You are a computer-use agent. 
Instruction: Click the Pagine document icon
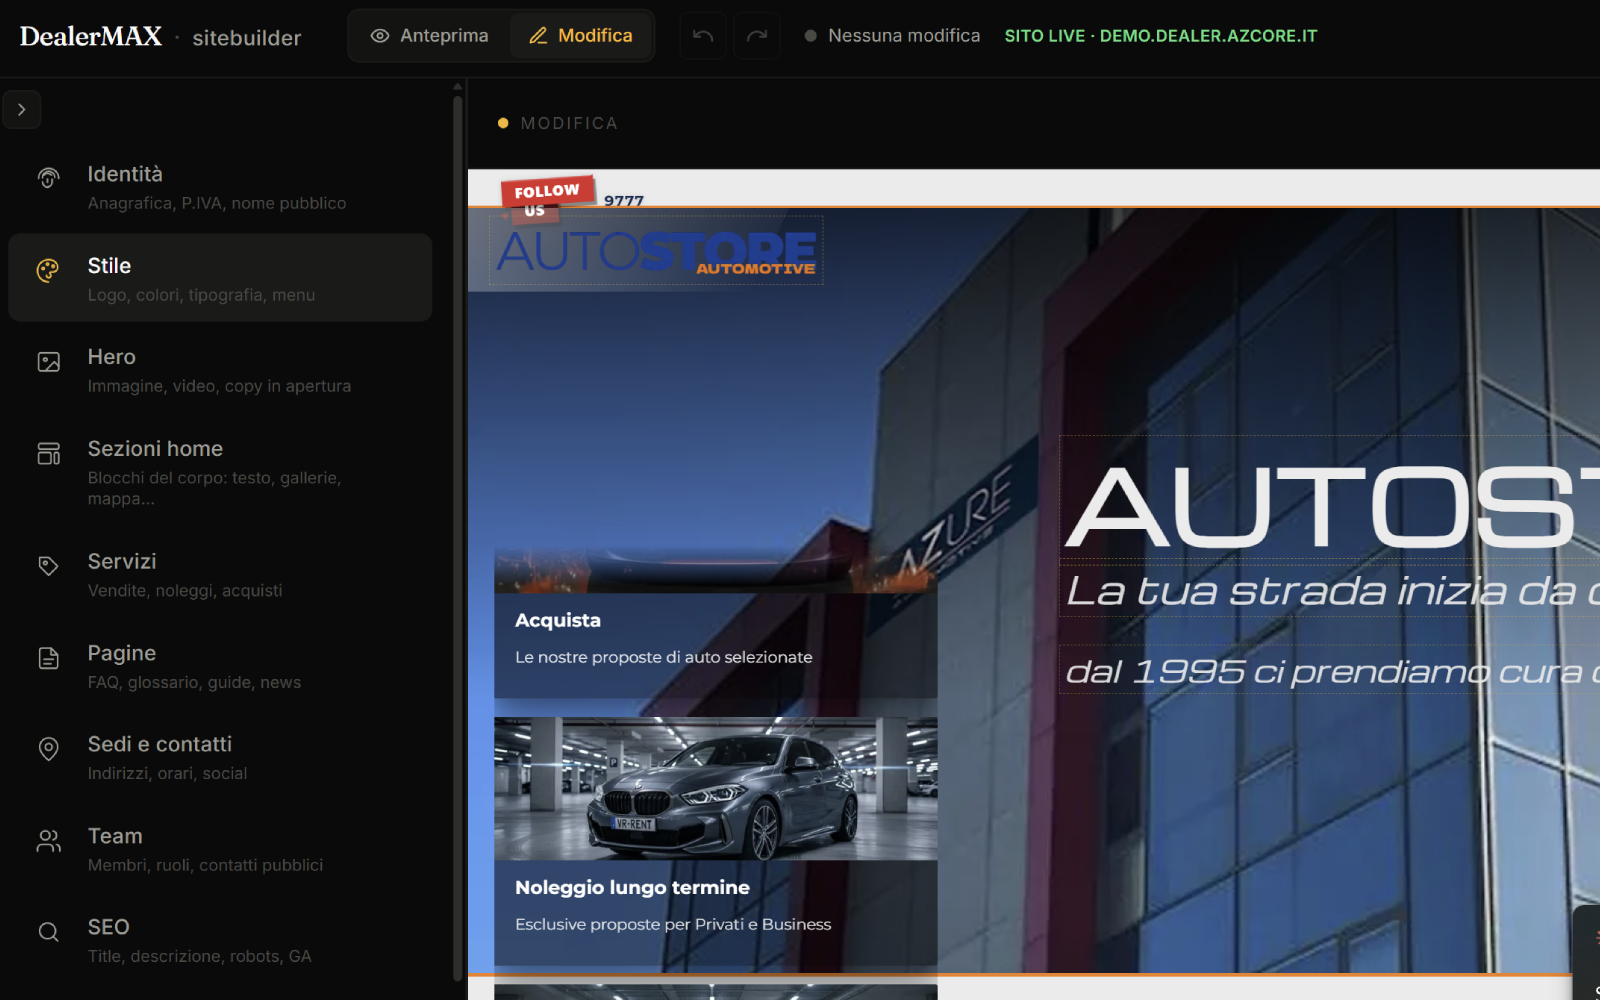[x=48, y=658]
